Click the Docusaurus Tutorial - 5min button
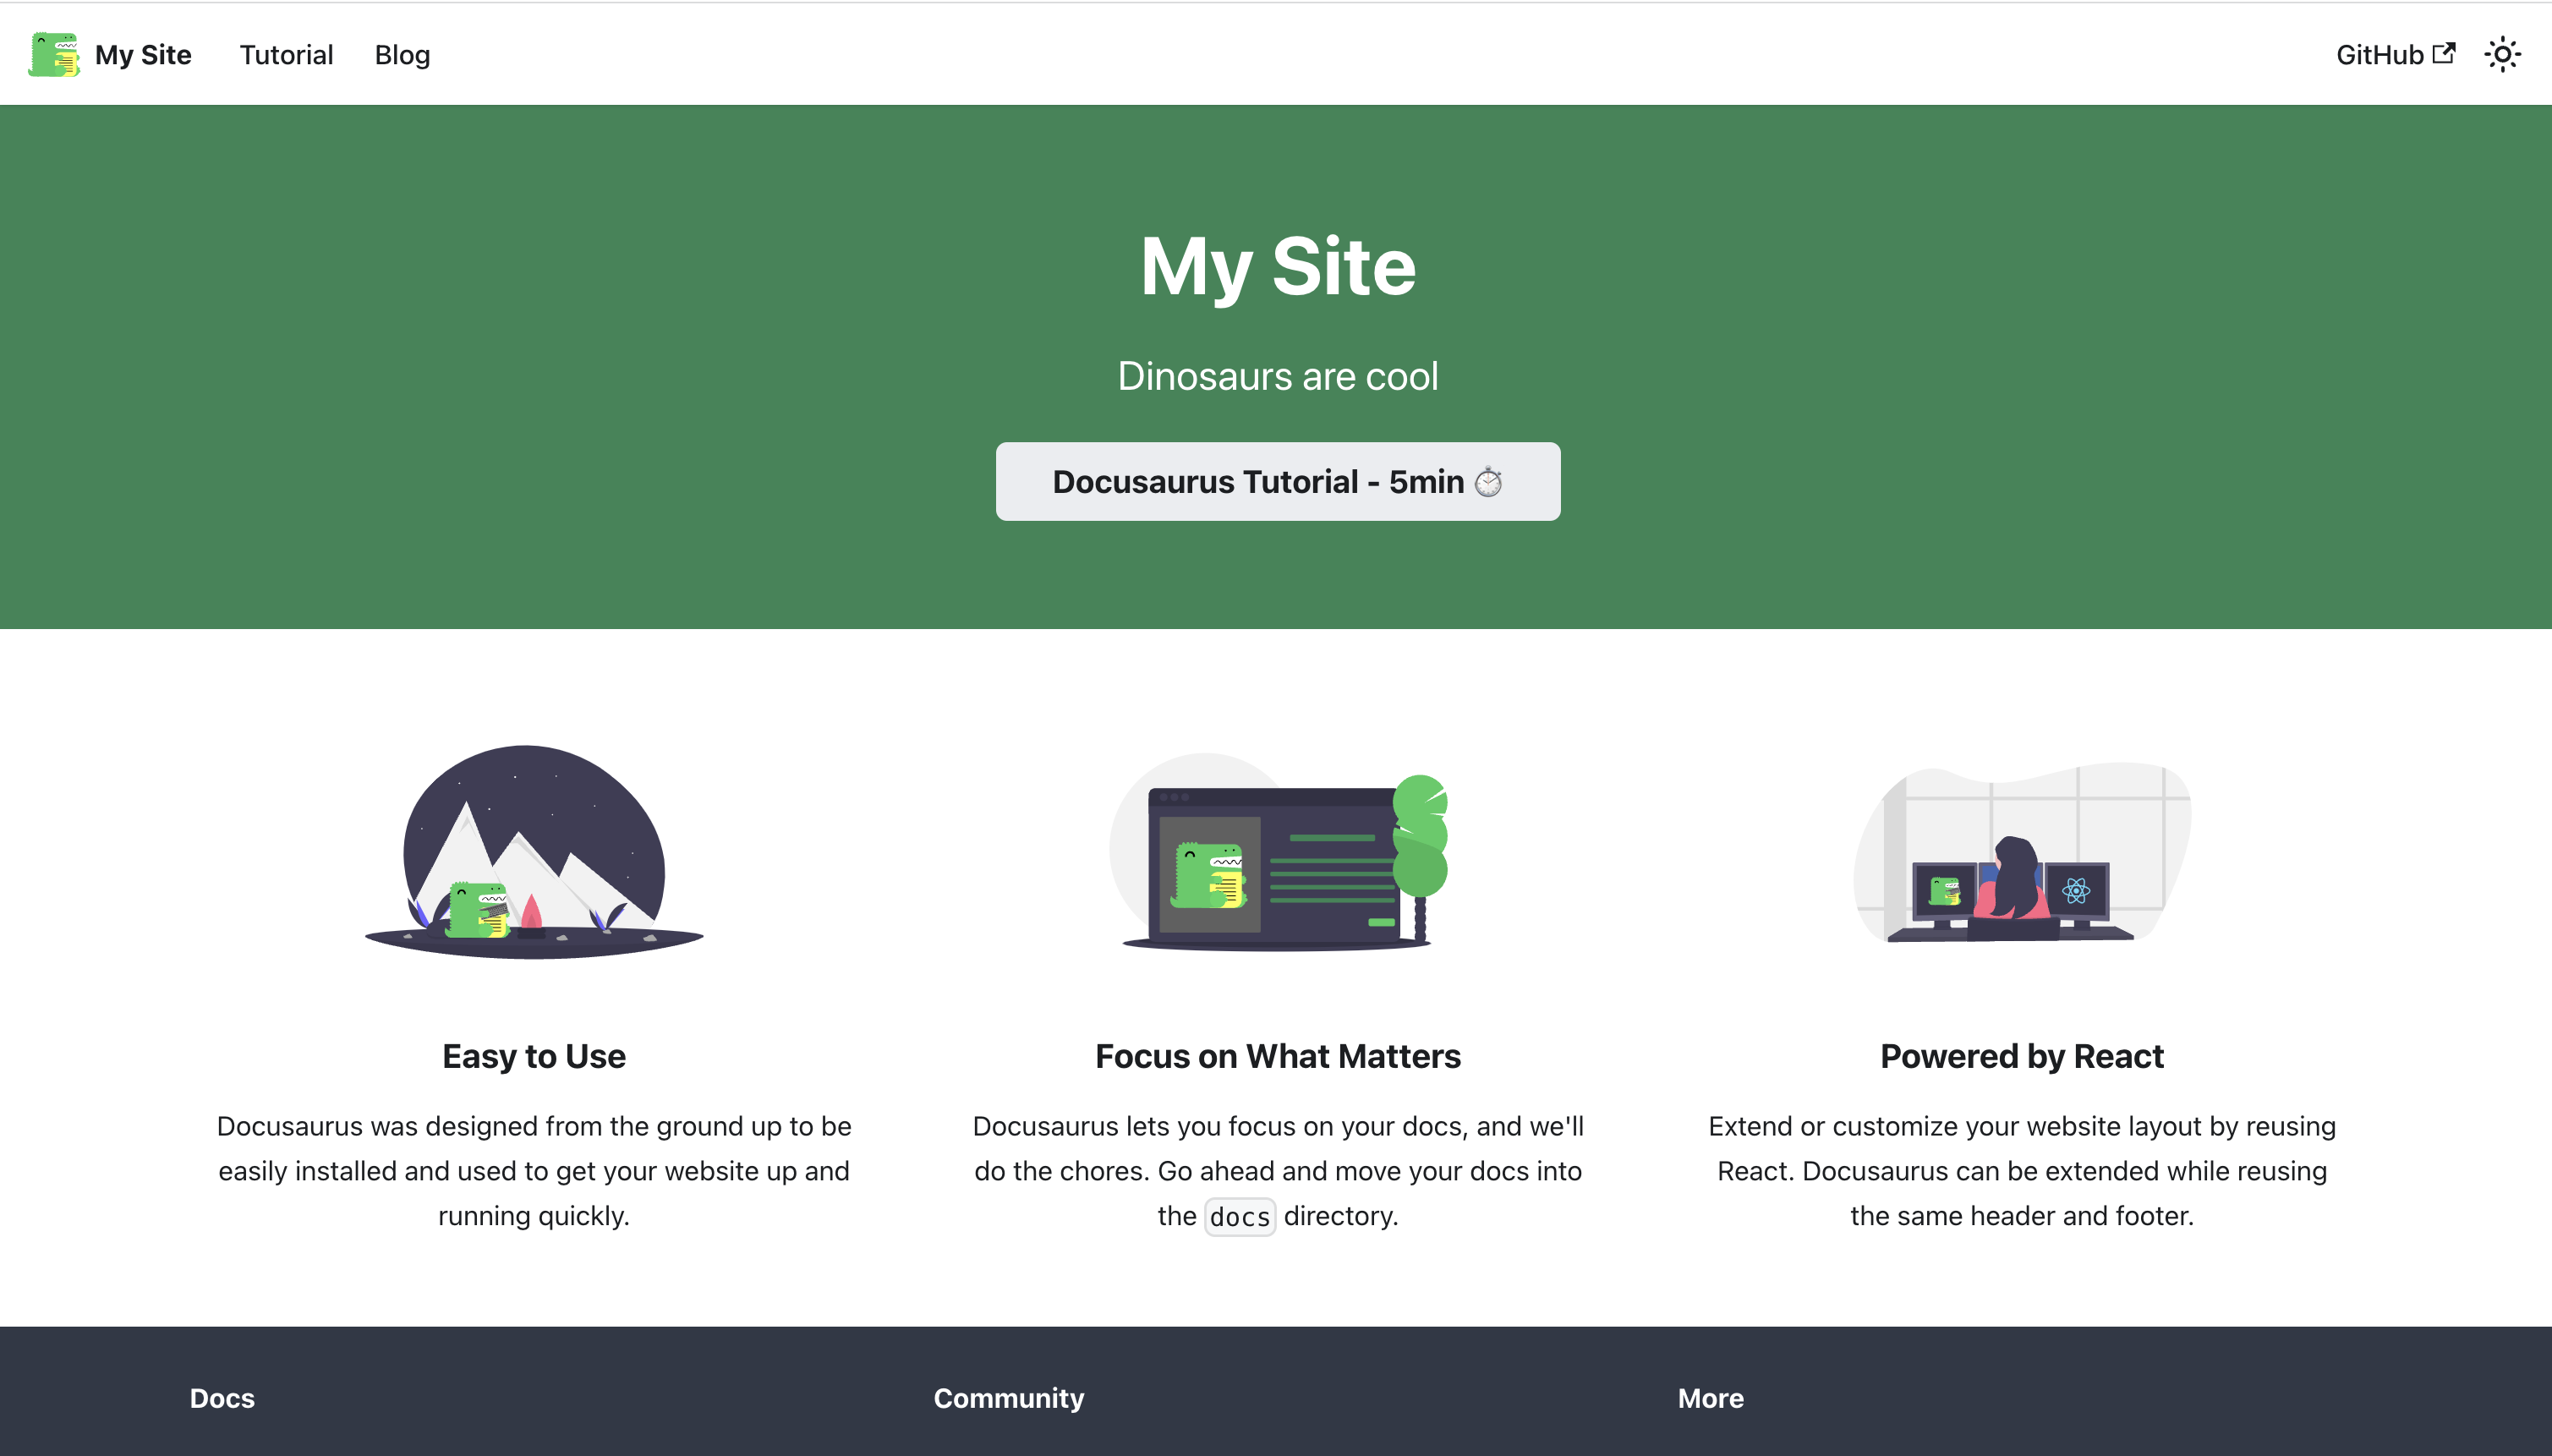Screen dimensions: 2552x1456 [x=1277, y=481]
